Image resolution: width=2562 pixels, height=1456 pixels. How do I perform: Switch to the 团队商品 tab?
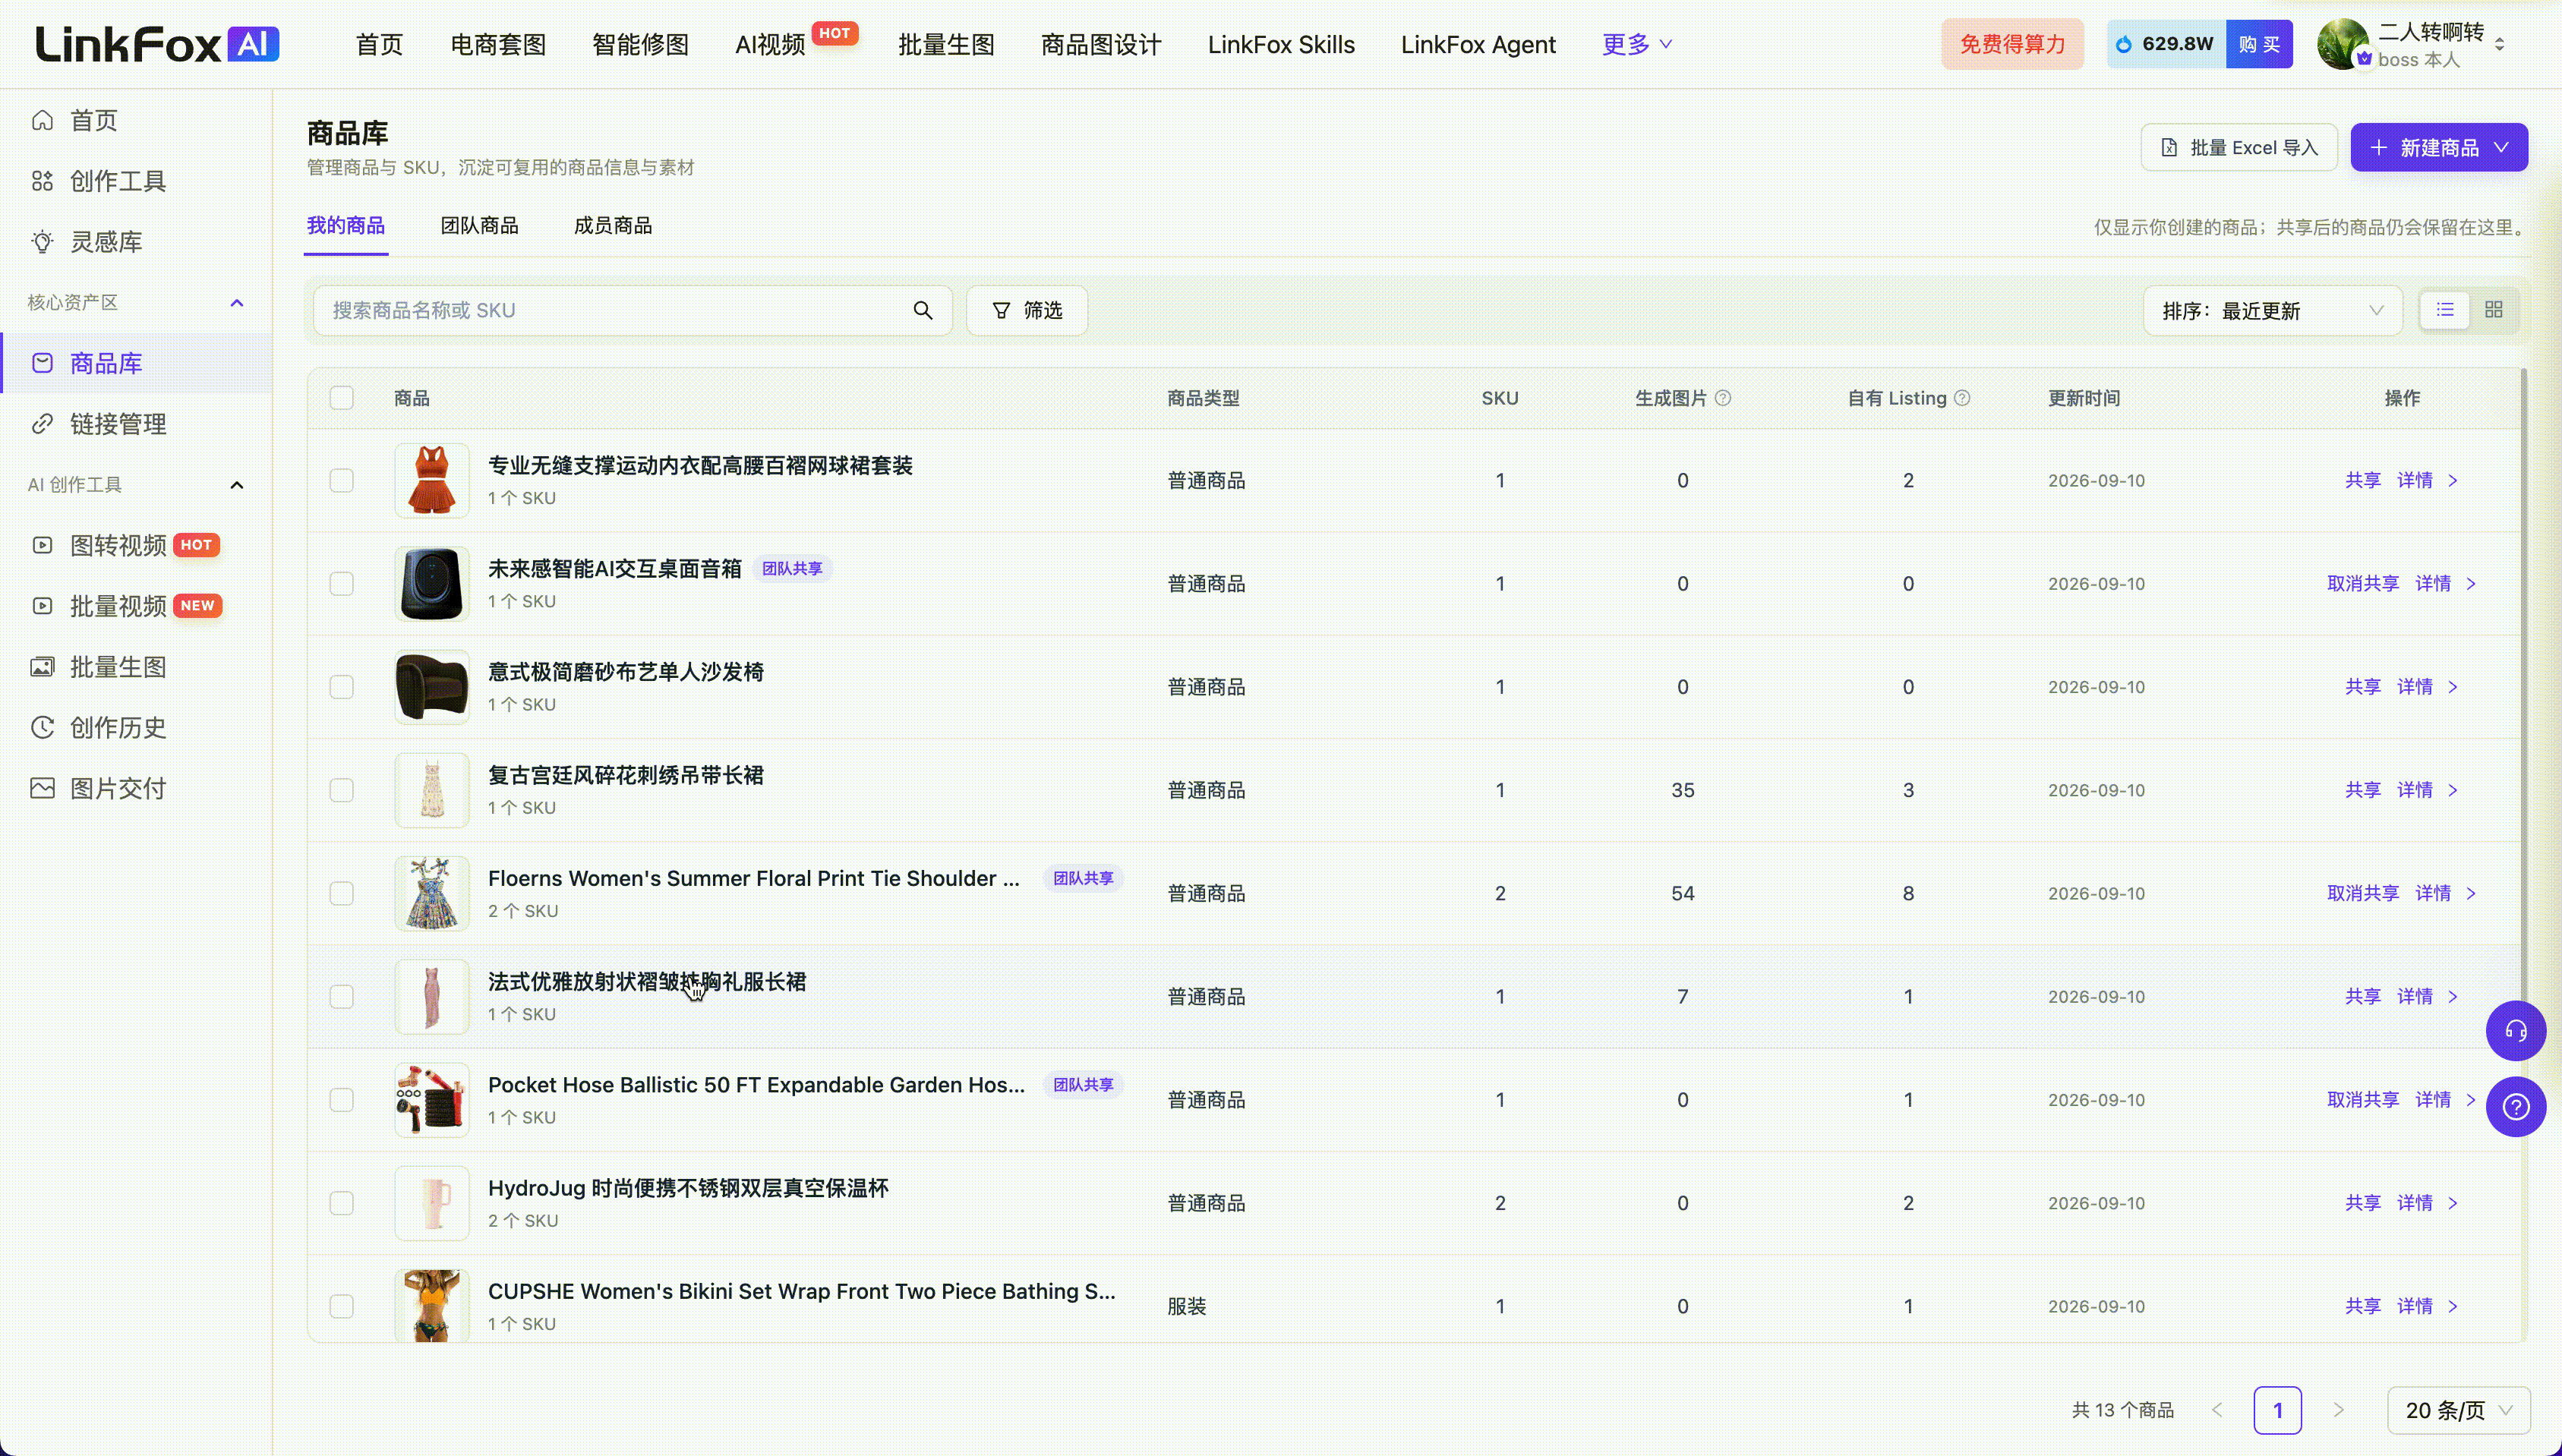tap(480, 226)
